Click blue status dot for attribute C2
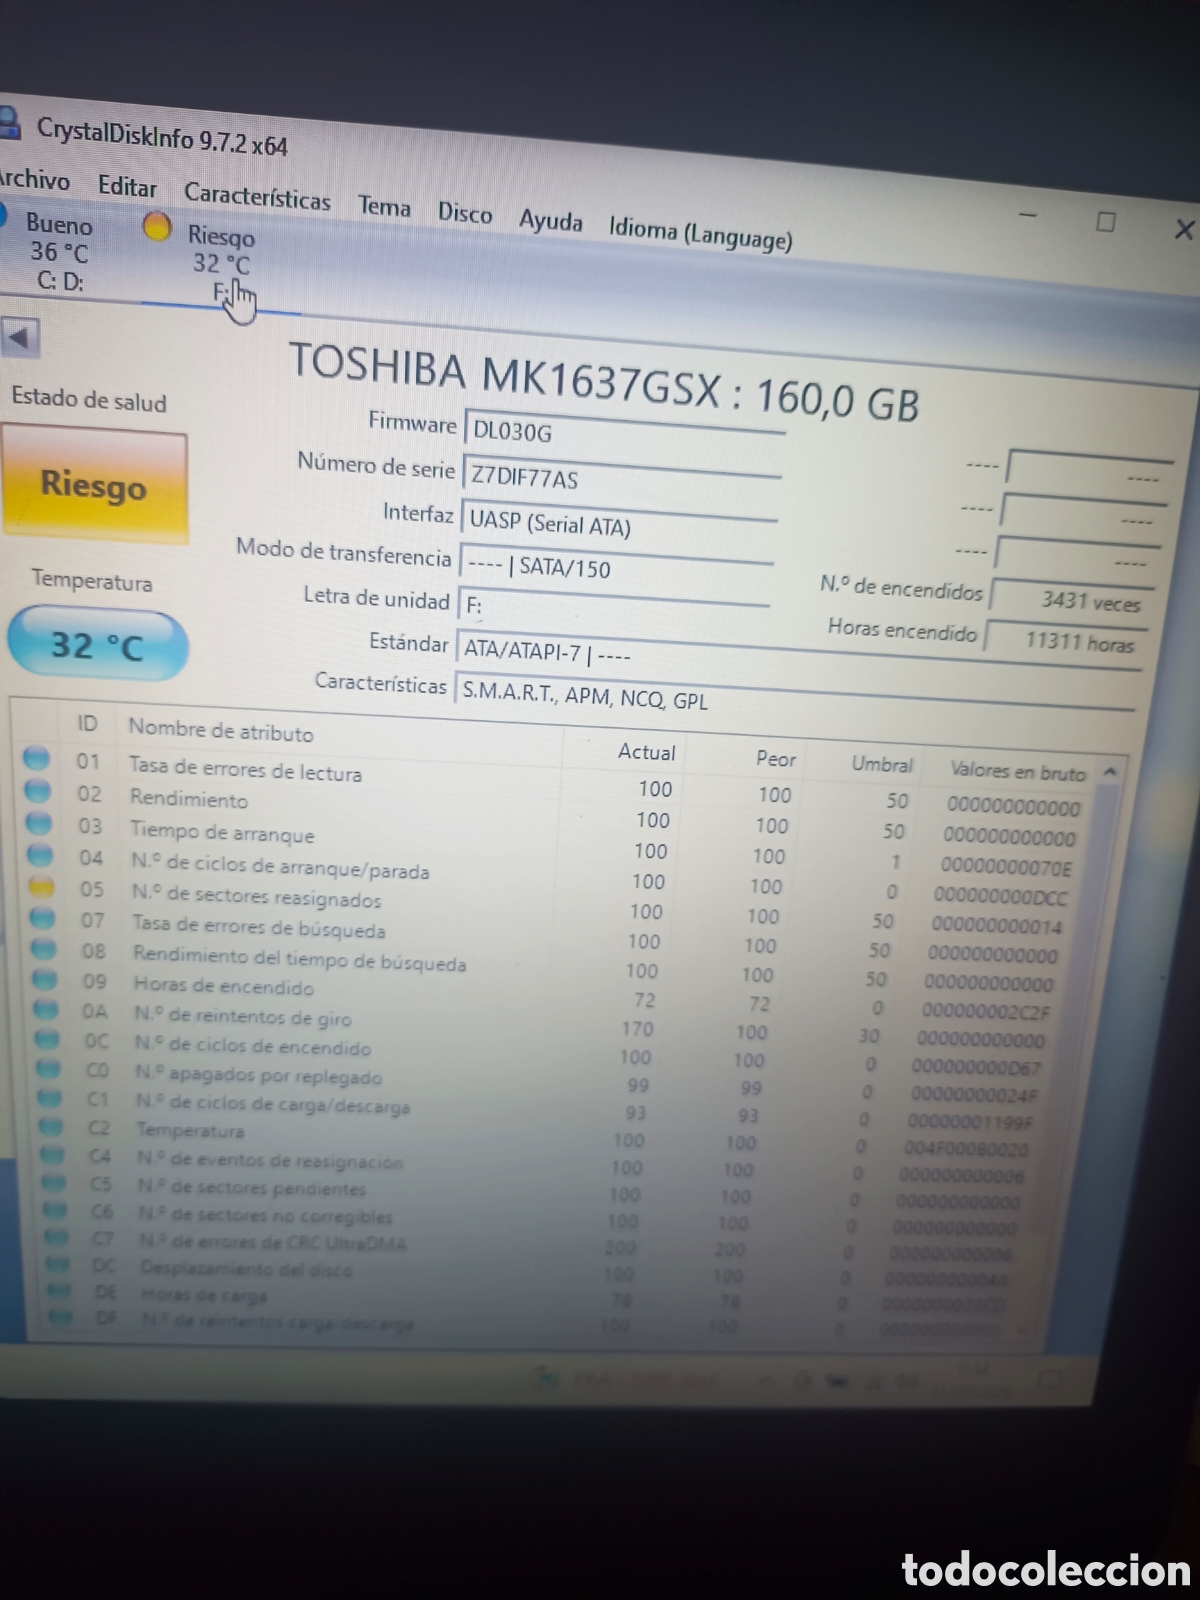Viewport: 1200px width, 1600px height. click(51, 1126)
